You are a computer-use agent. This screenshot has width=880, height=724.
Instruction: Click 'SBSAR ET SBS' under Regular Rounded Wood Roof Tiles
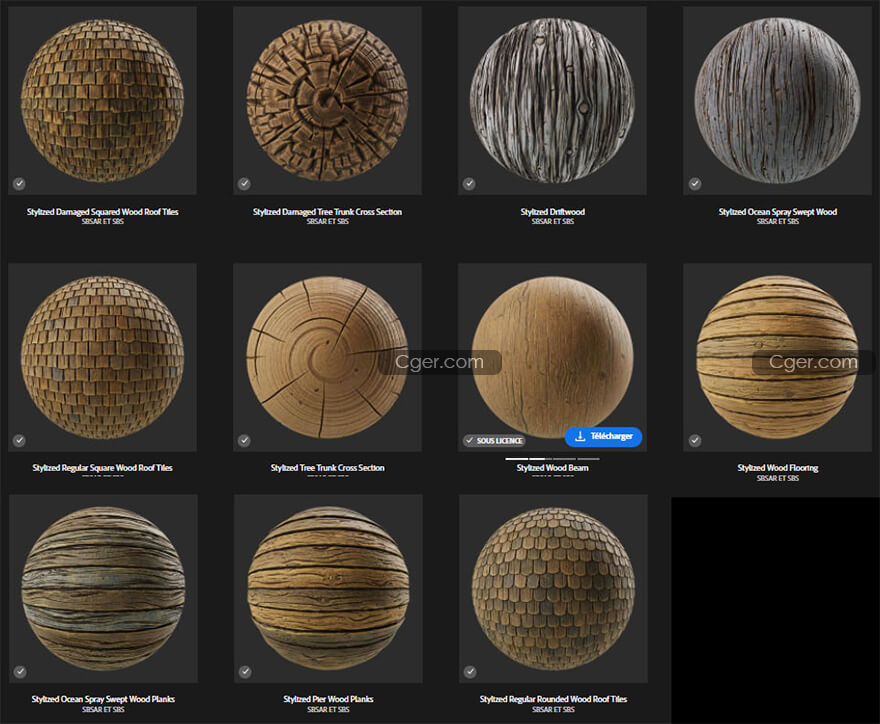(x=553, y=709)
